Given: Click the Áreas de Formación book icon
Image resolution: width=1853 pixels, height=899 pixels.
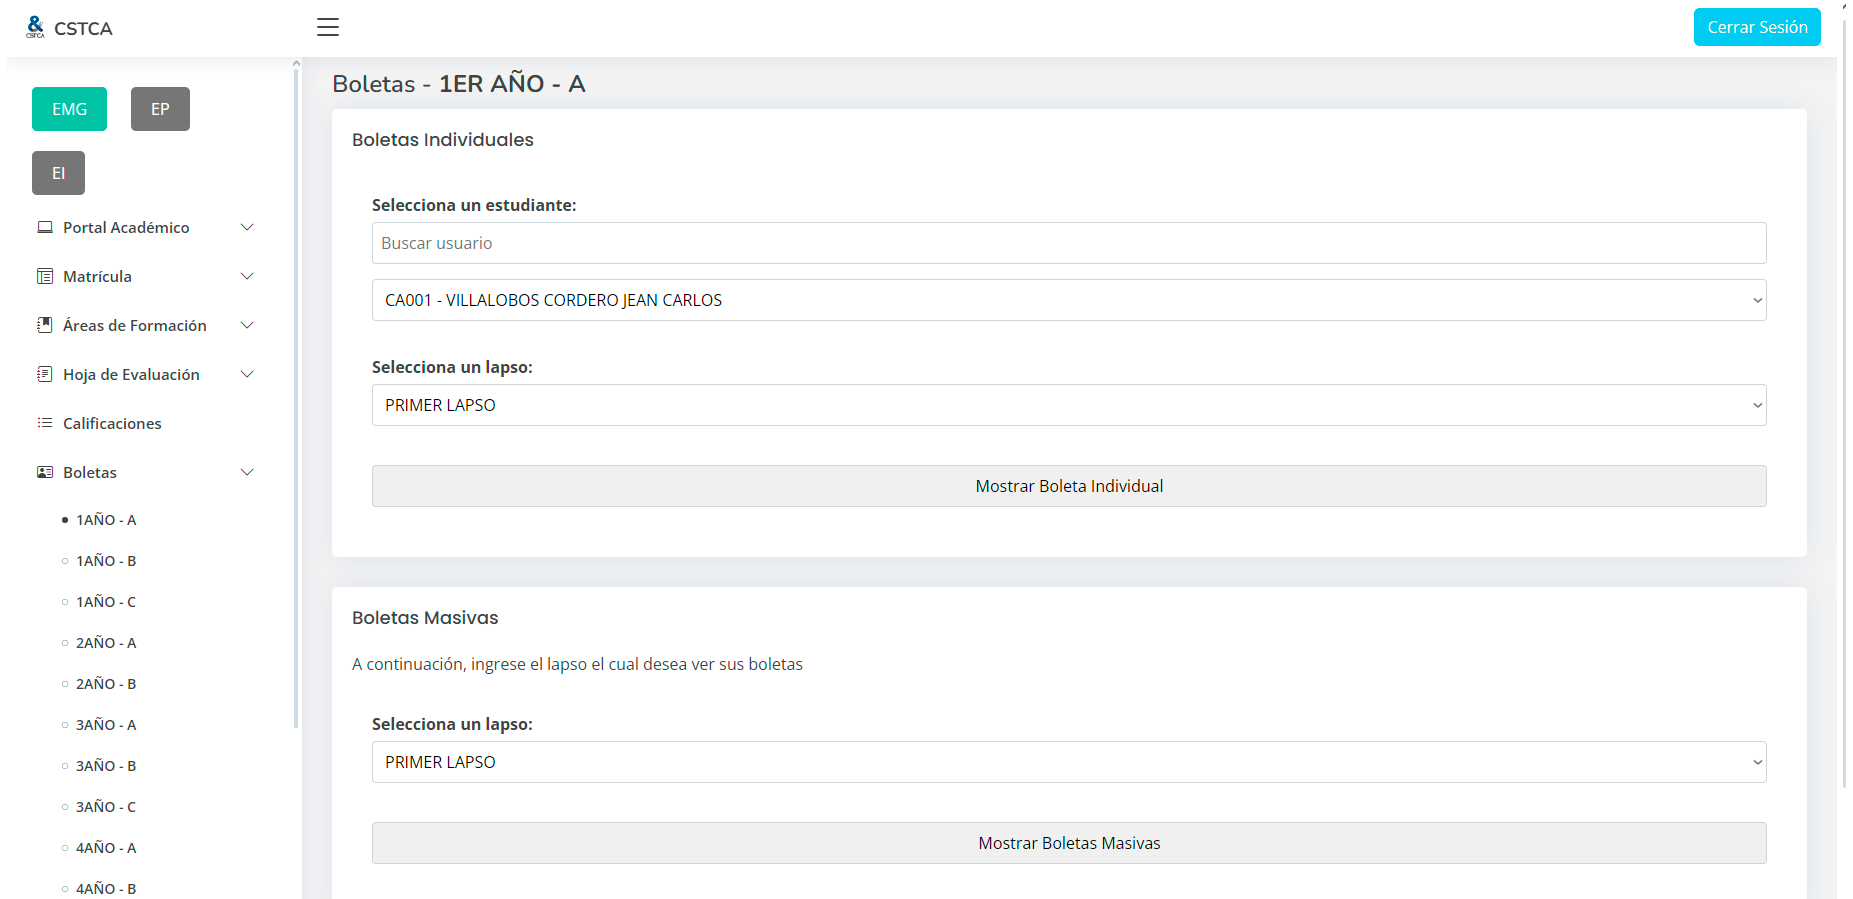Looking at the screenshot, I should click(45, 325).
